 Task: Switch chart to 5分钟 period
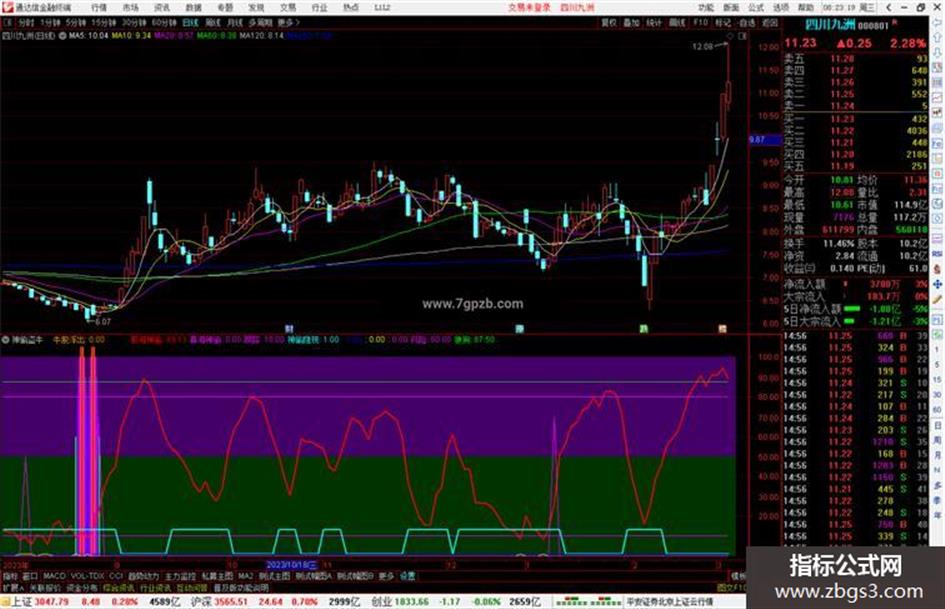pyautogui.click(x=76, y=22)
